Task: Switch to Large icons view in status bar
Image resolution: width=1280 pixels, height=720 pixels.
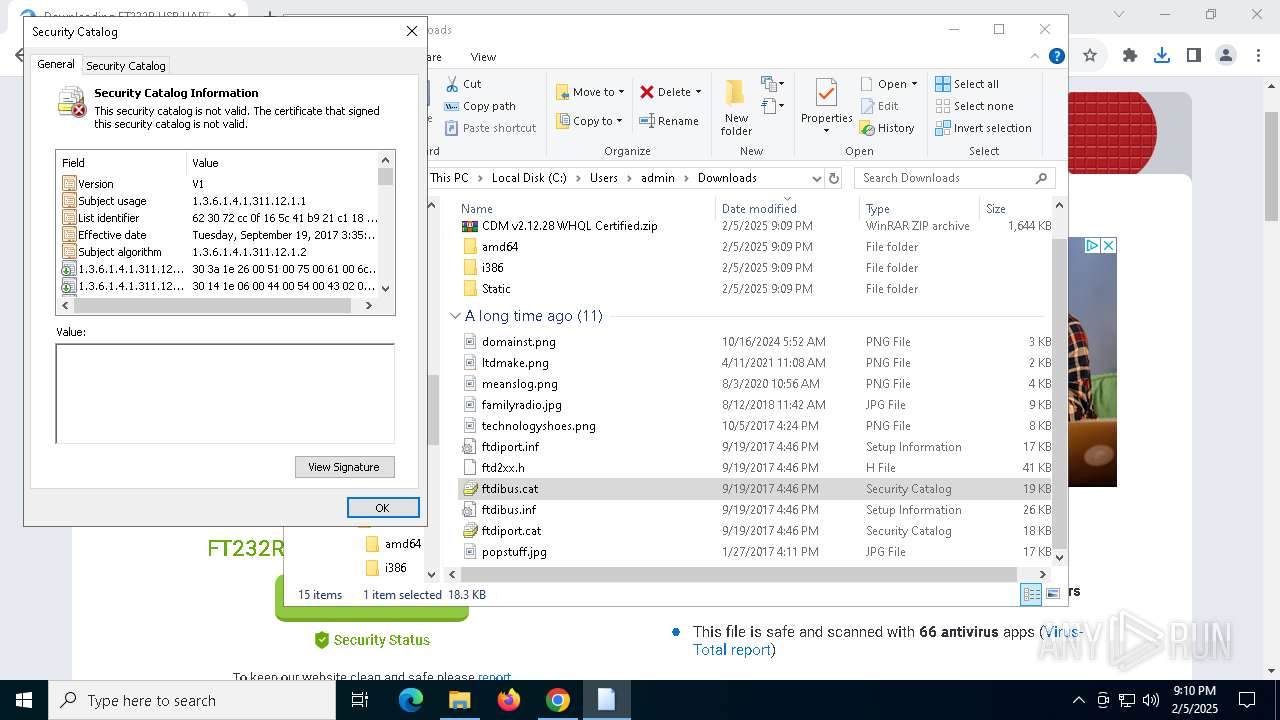Action: (1052, 594)
